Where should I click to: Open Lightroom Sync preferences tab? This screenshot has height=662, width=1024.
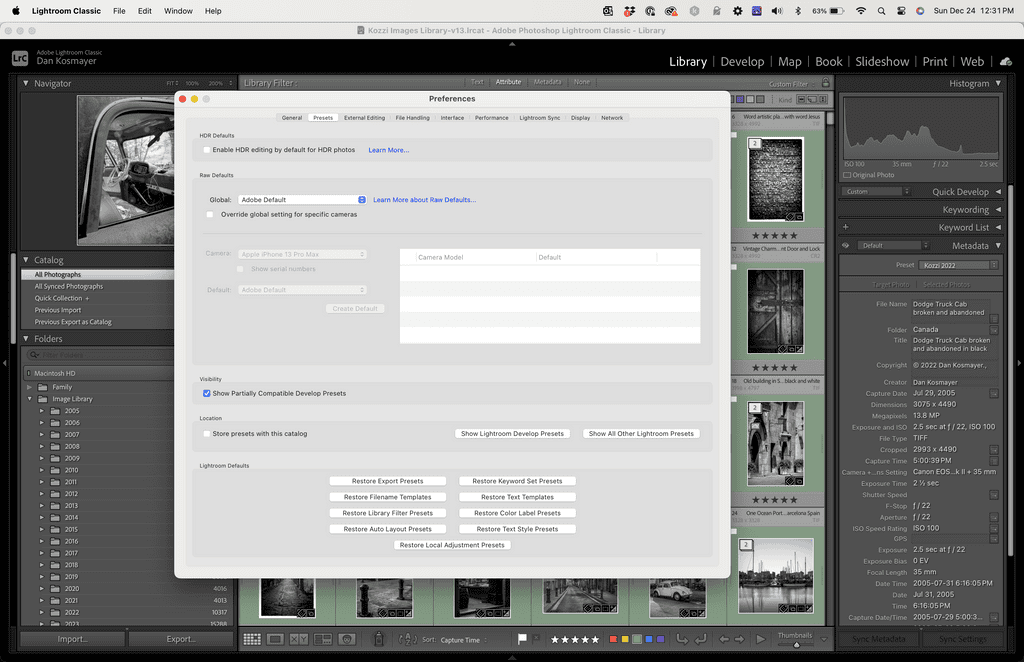coord(539,118)
